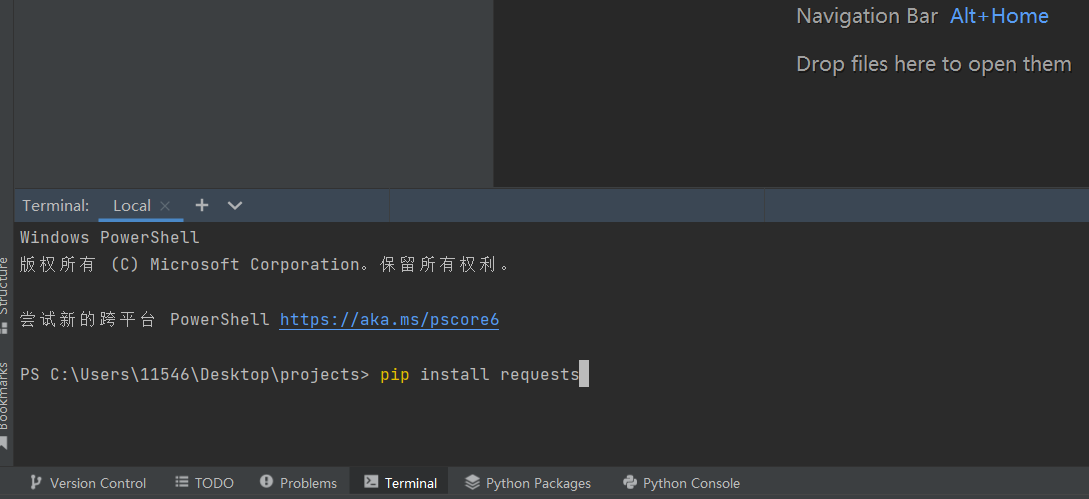
Task: Click the Python Console snake icon
Action: (x=630, y=482)
